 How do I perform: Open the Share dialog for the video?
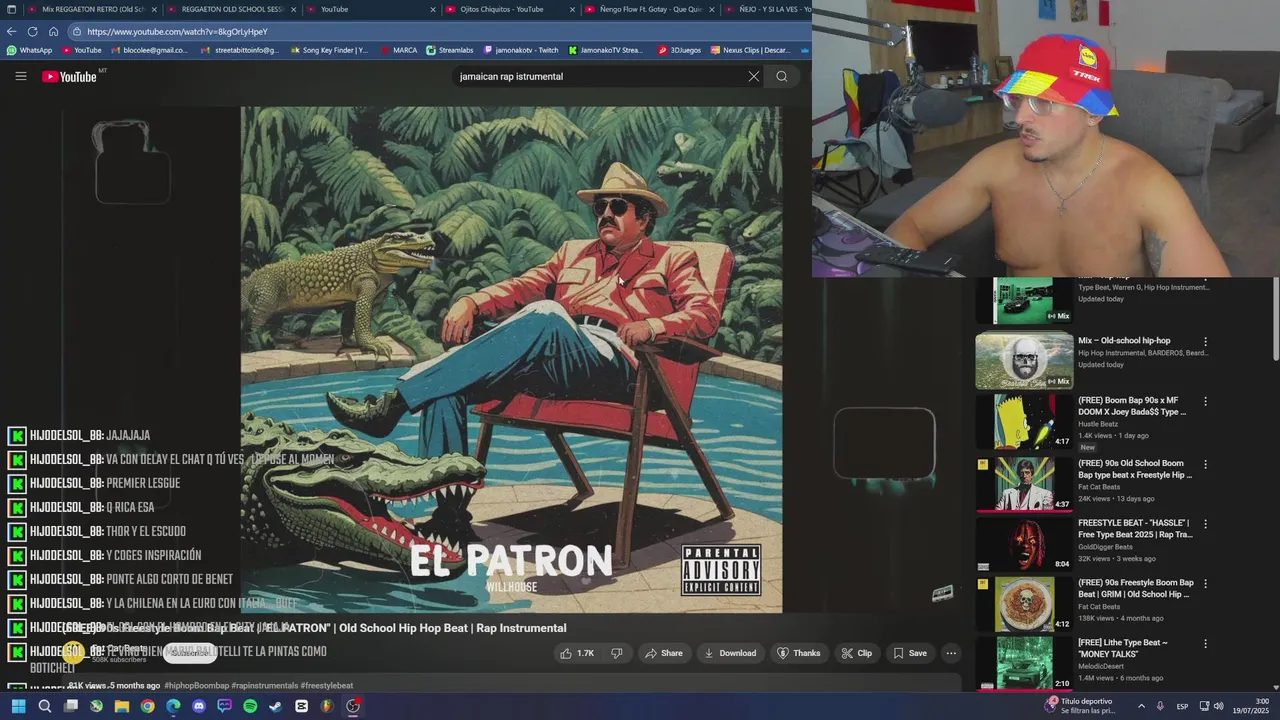pyautogui.click(x=664, y=653)
